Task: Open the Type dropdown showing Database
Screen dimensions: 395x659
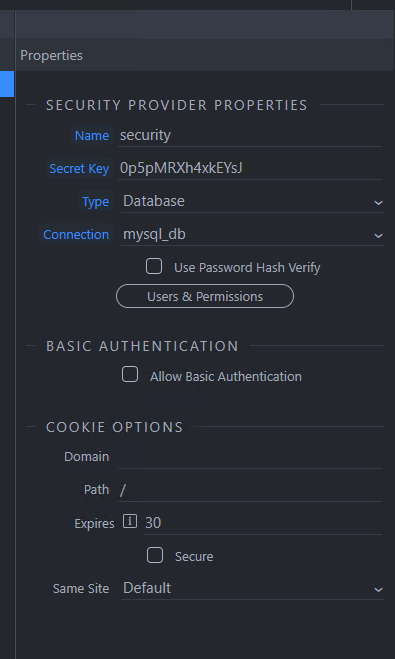Action: coord(253,201)
